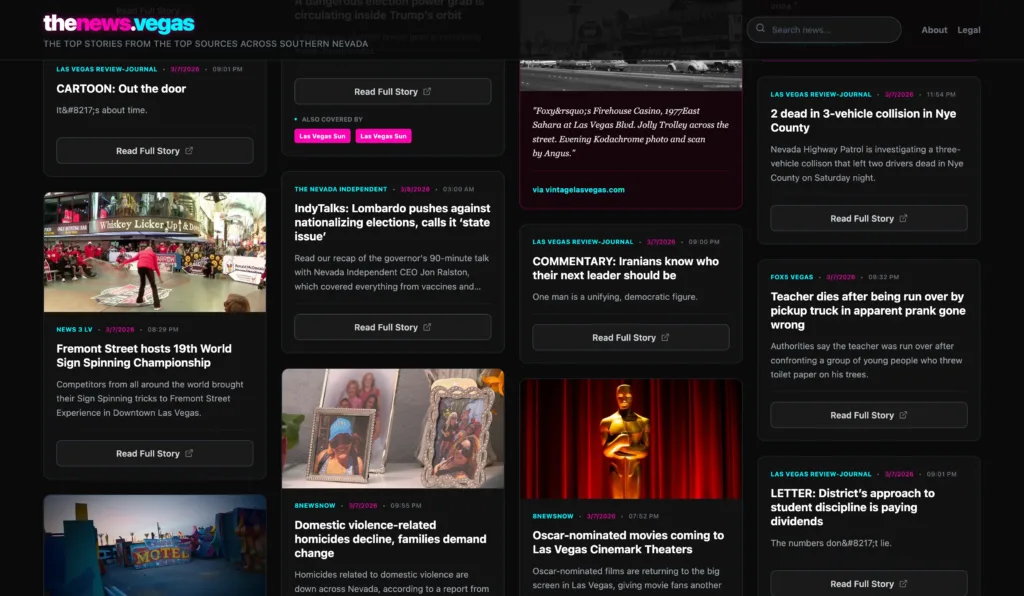Viewport: 1024px width, 596px height.
Task: Click the search magnifying glass icon
Action: 763,29
